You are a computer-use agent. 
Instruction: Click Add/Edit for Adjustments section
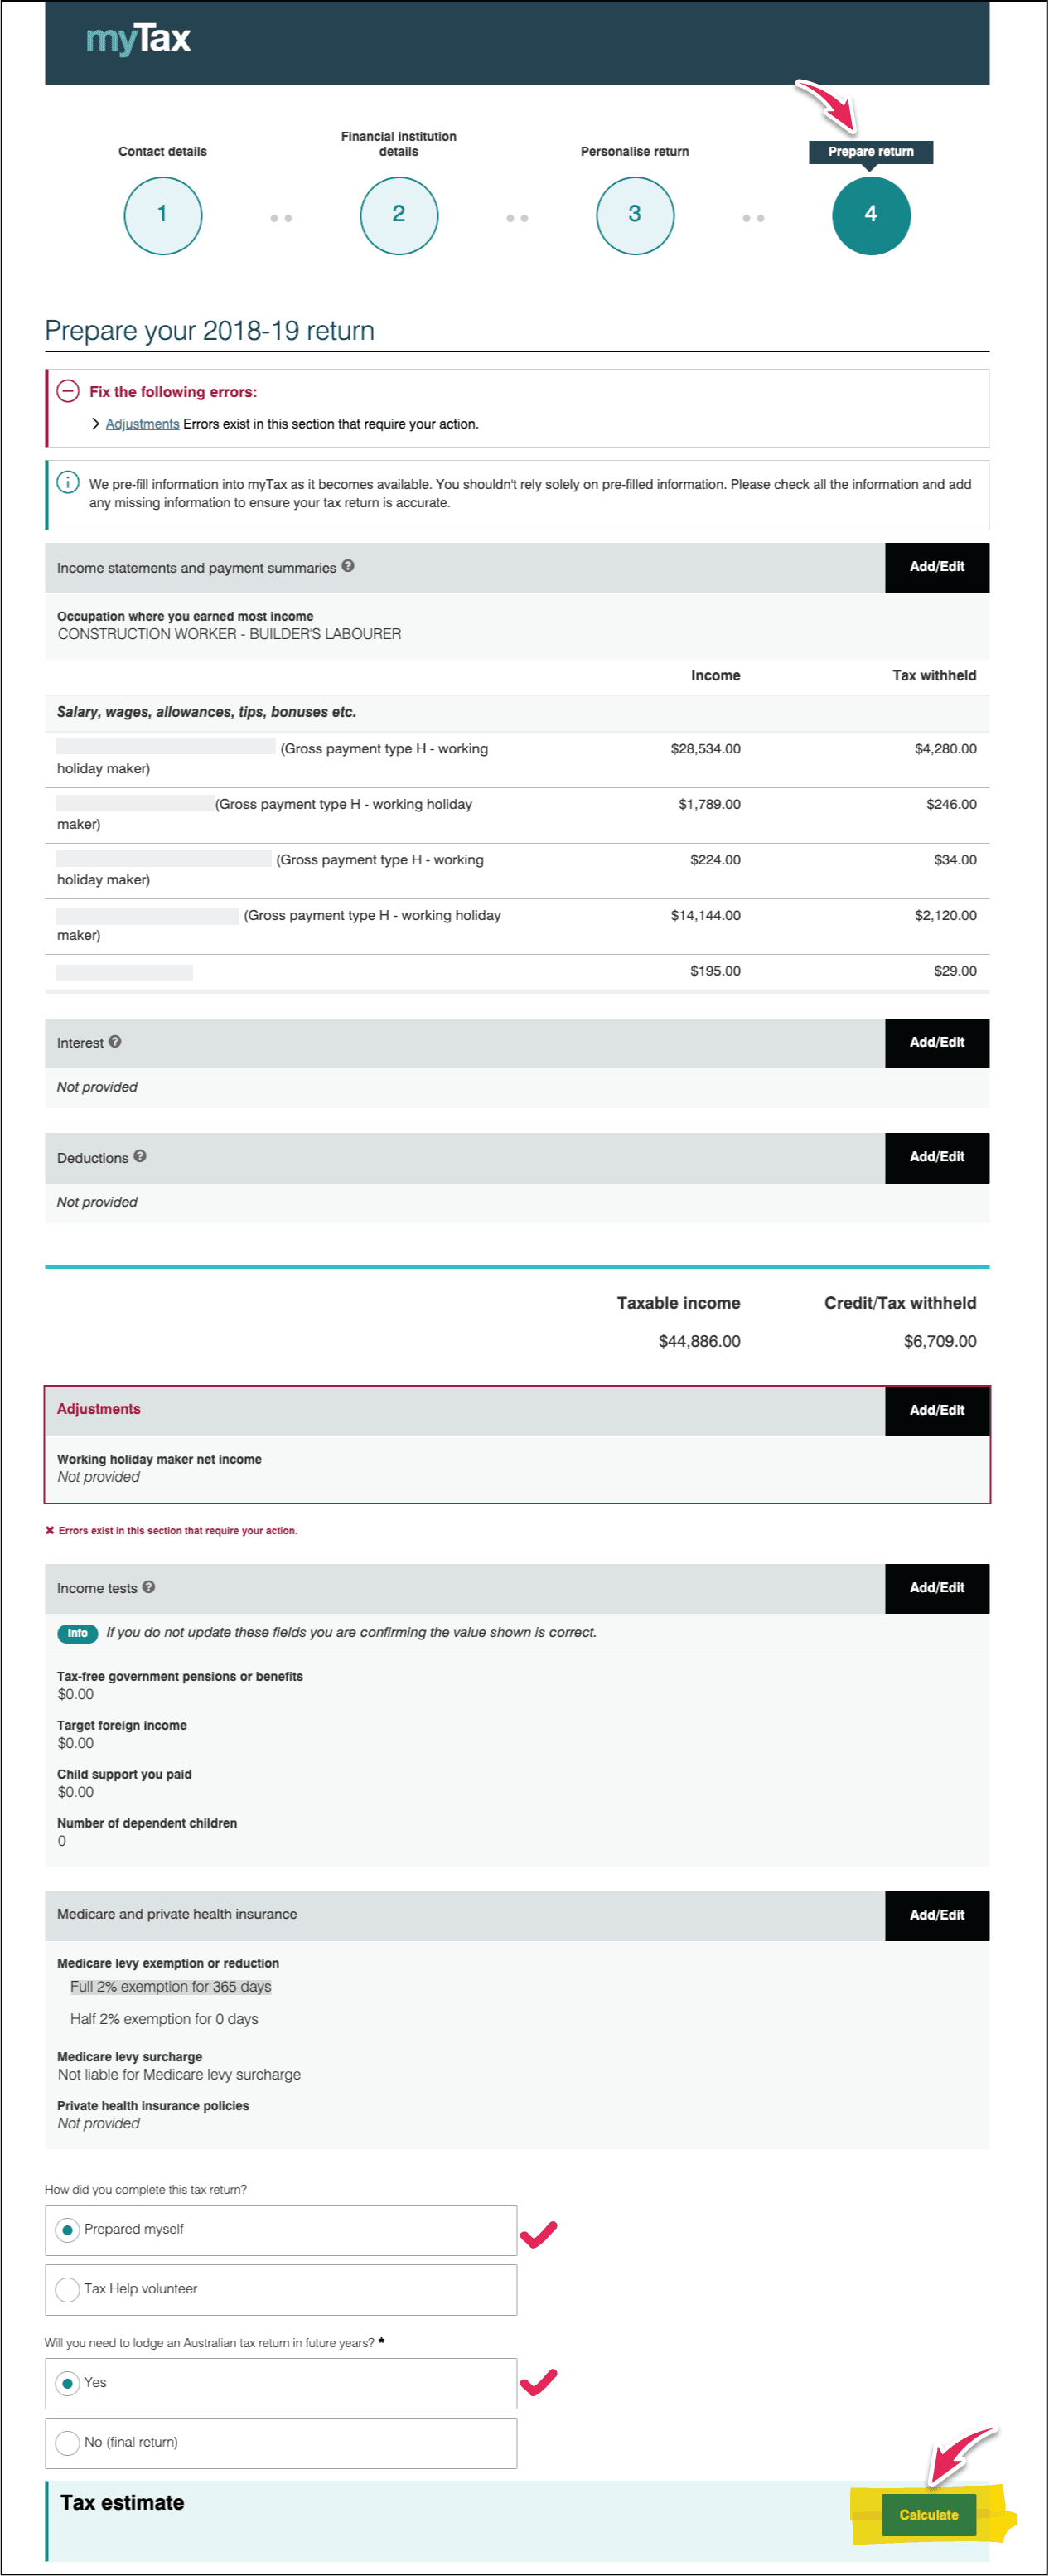coord(937,1410)
